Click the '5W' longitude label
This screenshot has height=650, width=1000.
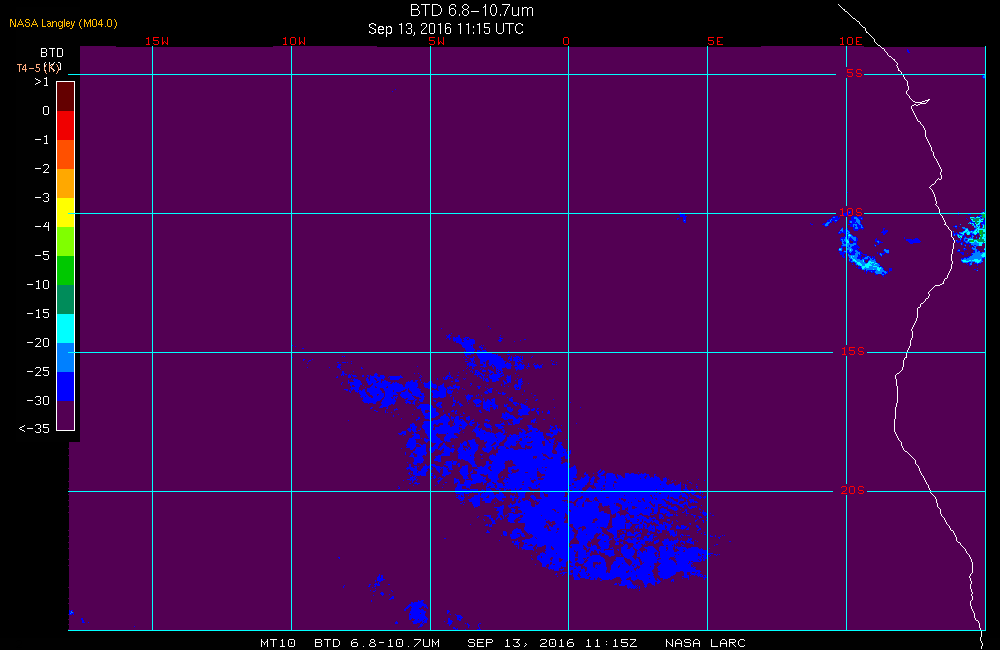pos(437,41)
